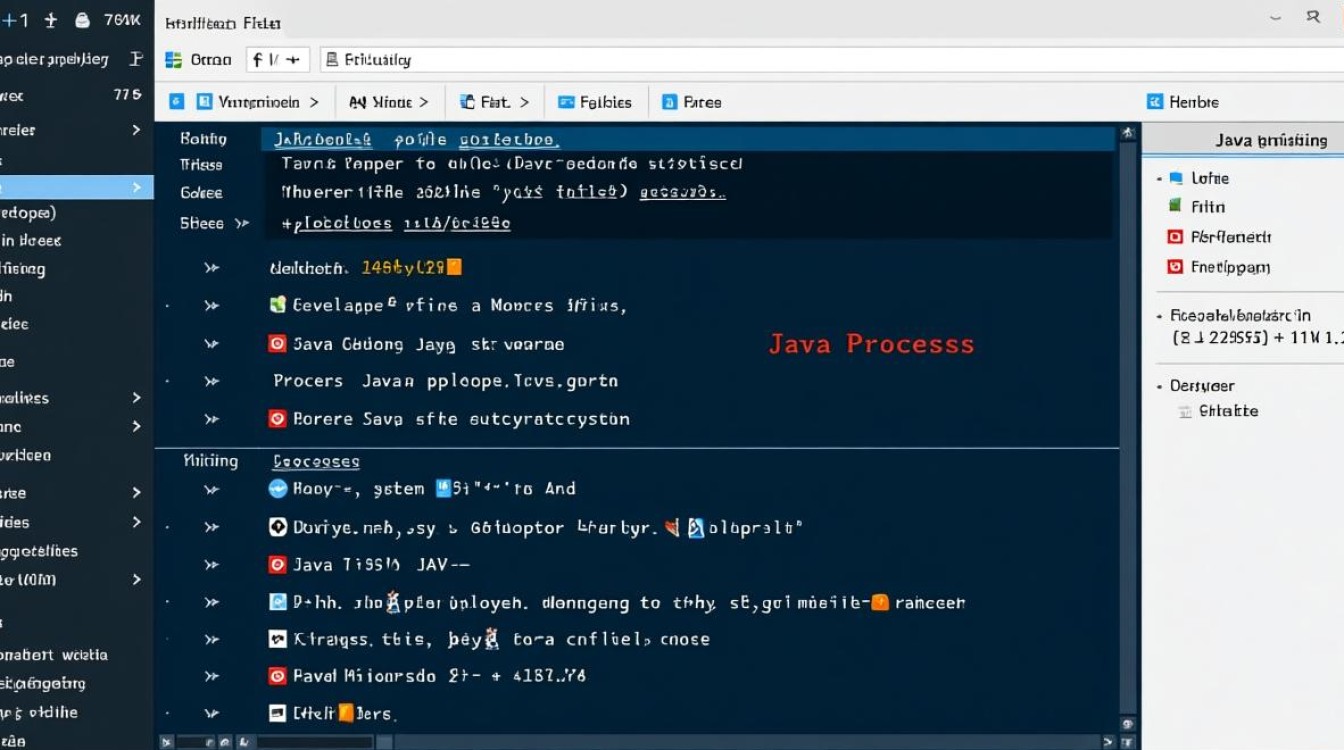Screen dimensions: 1344x750
Task: Expand the highlighted sidebar item's chevron
Action: click(136, 187)
